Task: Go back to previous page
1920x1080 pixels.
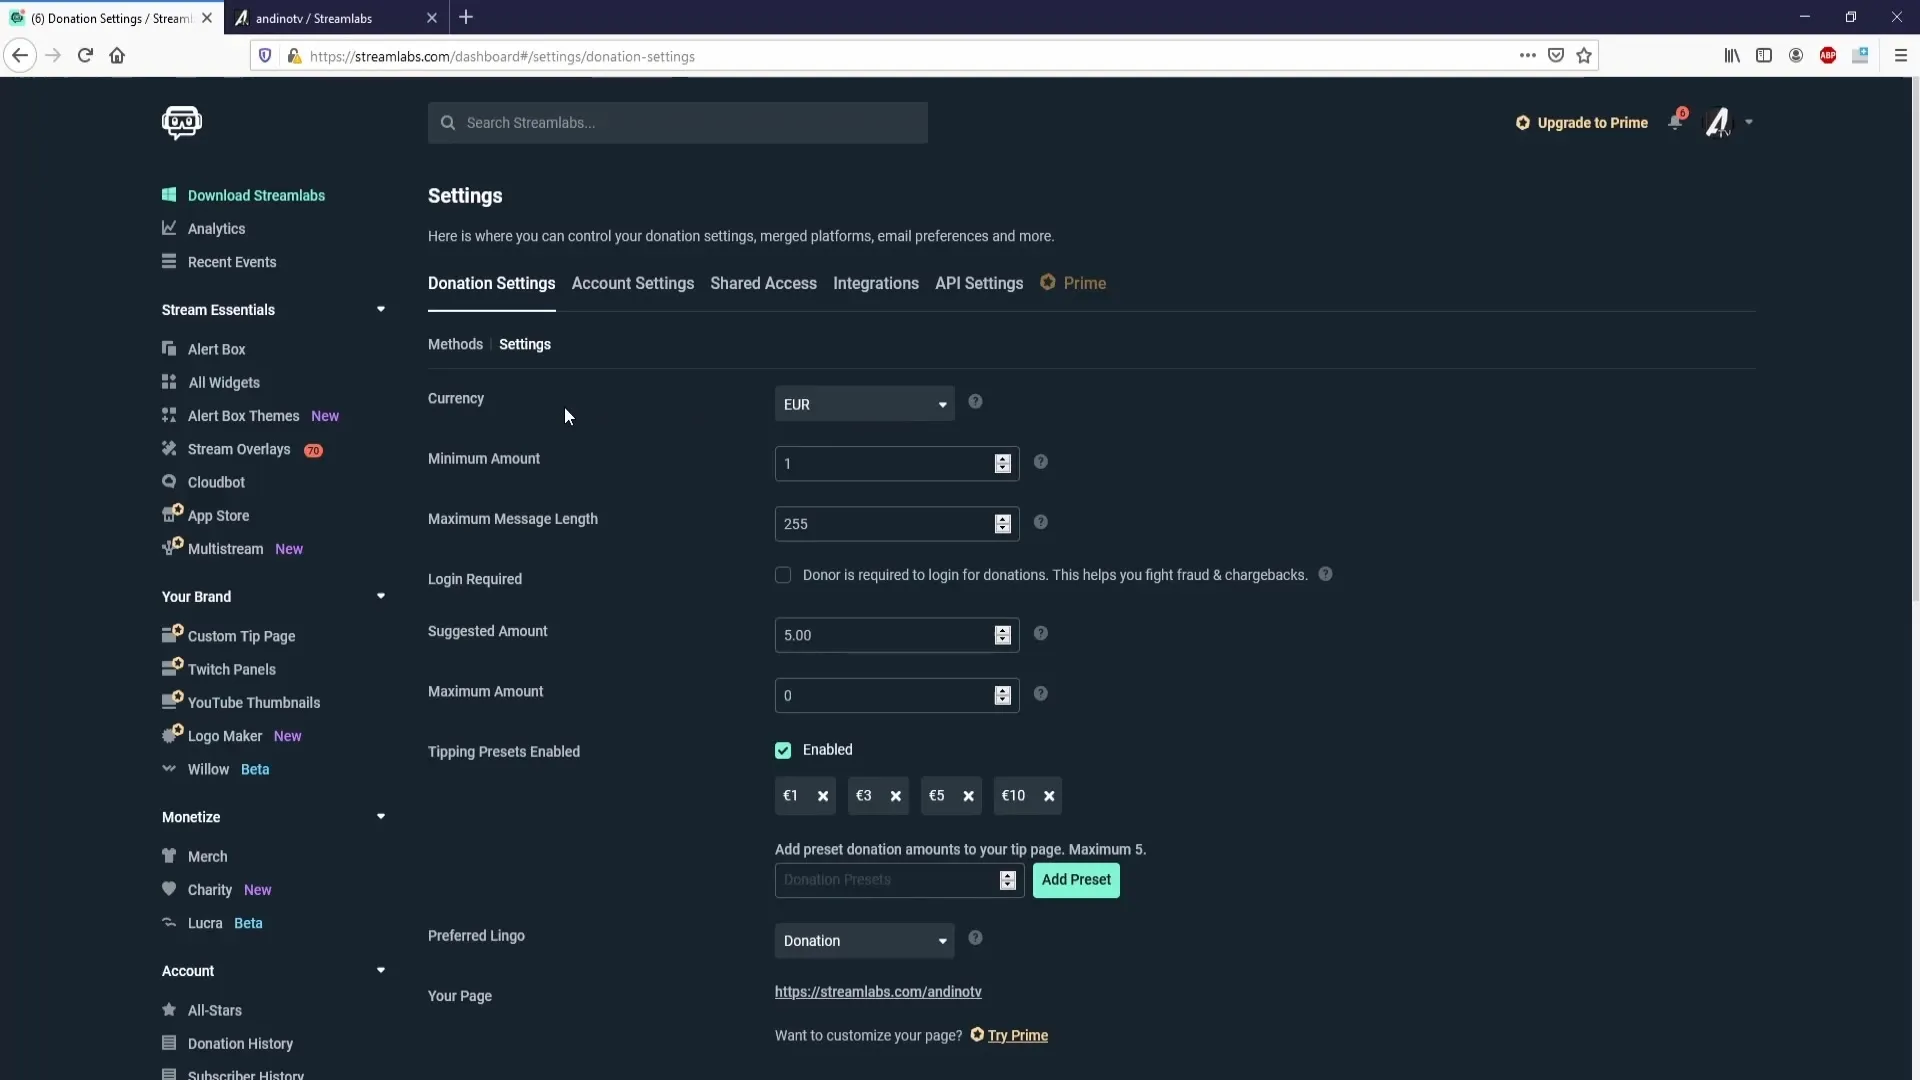Action: pyautogui.click(x=20, y=55)
